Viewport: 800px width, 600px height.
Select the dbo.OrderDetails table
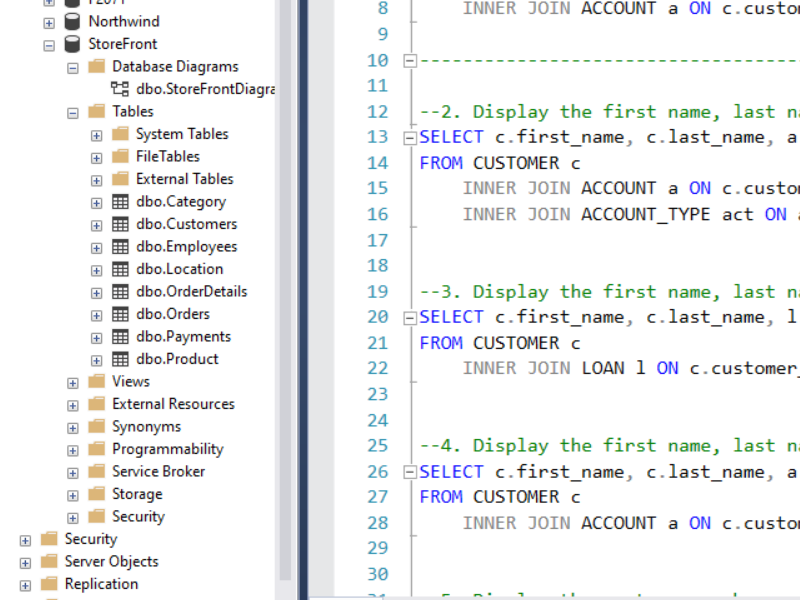pyautogui.click(x=191, y=292)
